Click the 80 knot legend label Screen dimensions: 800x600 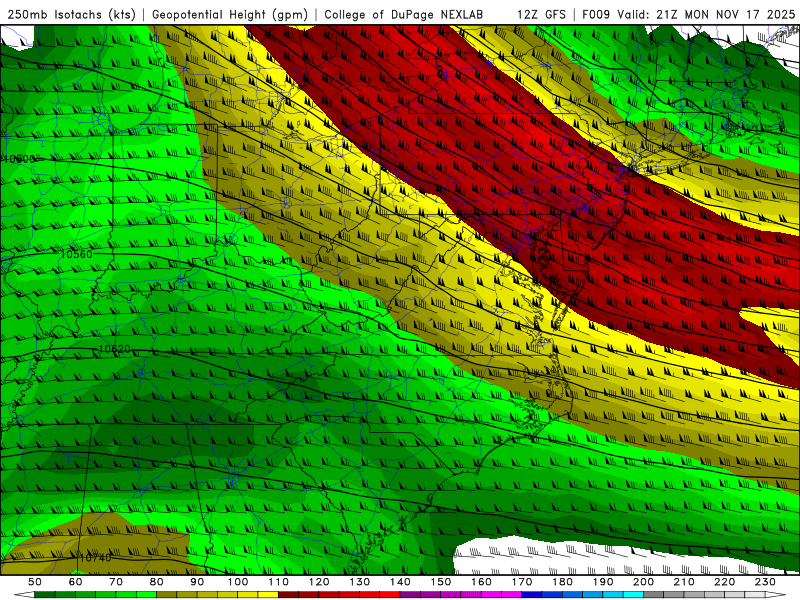click(156, 582)
